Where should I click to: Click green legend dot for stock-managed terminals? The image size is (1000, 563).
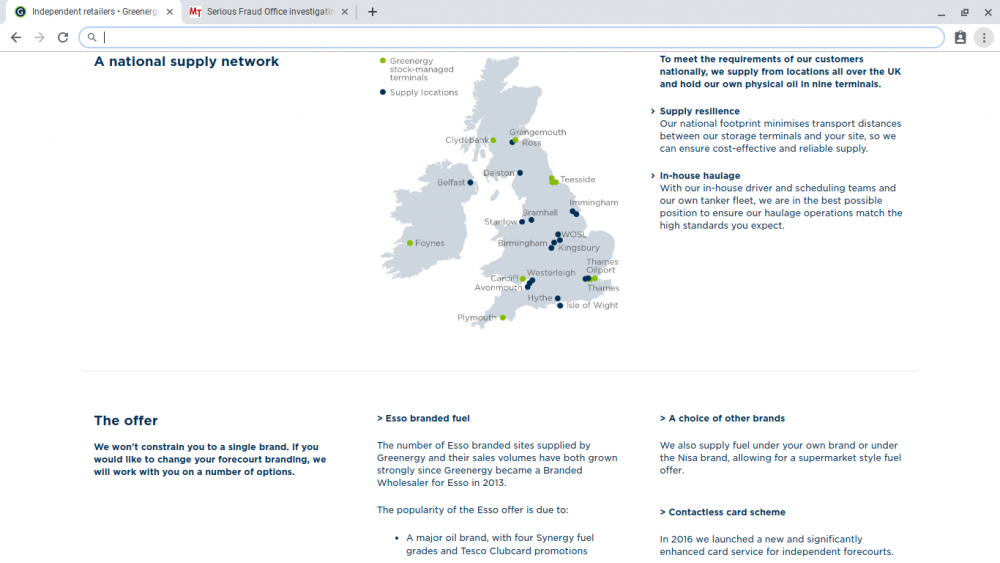tap(383, 61)
